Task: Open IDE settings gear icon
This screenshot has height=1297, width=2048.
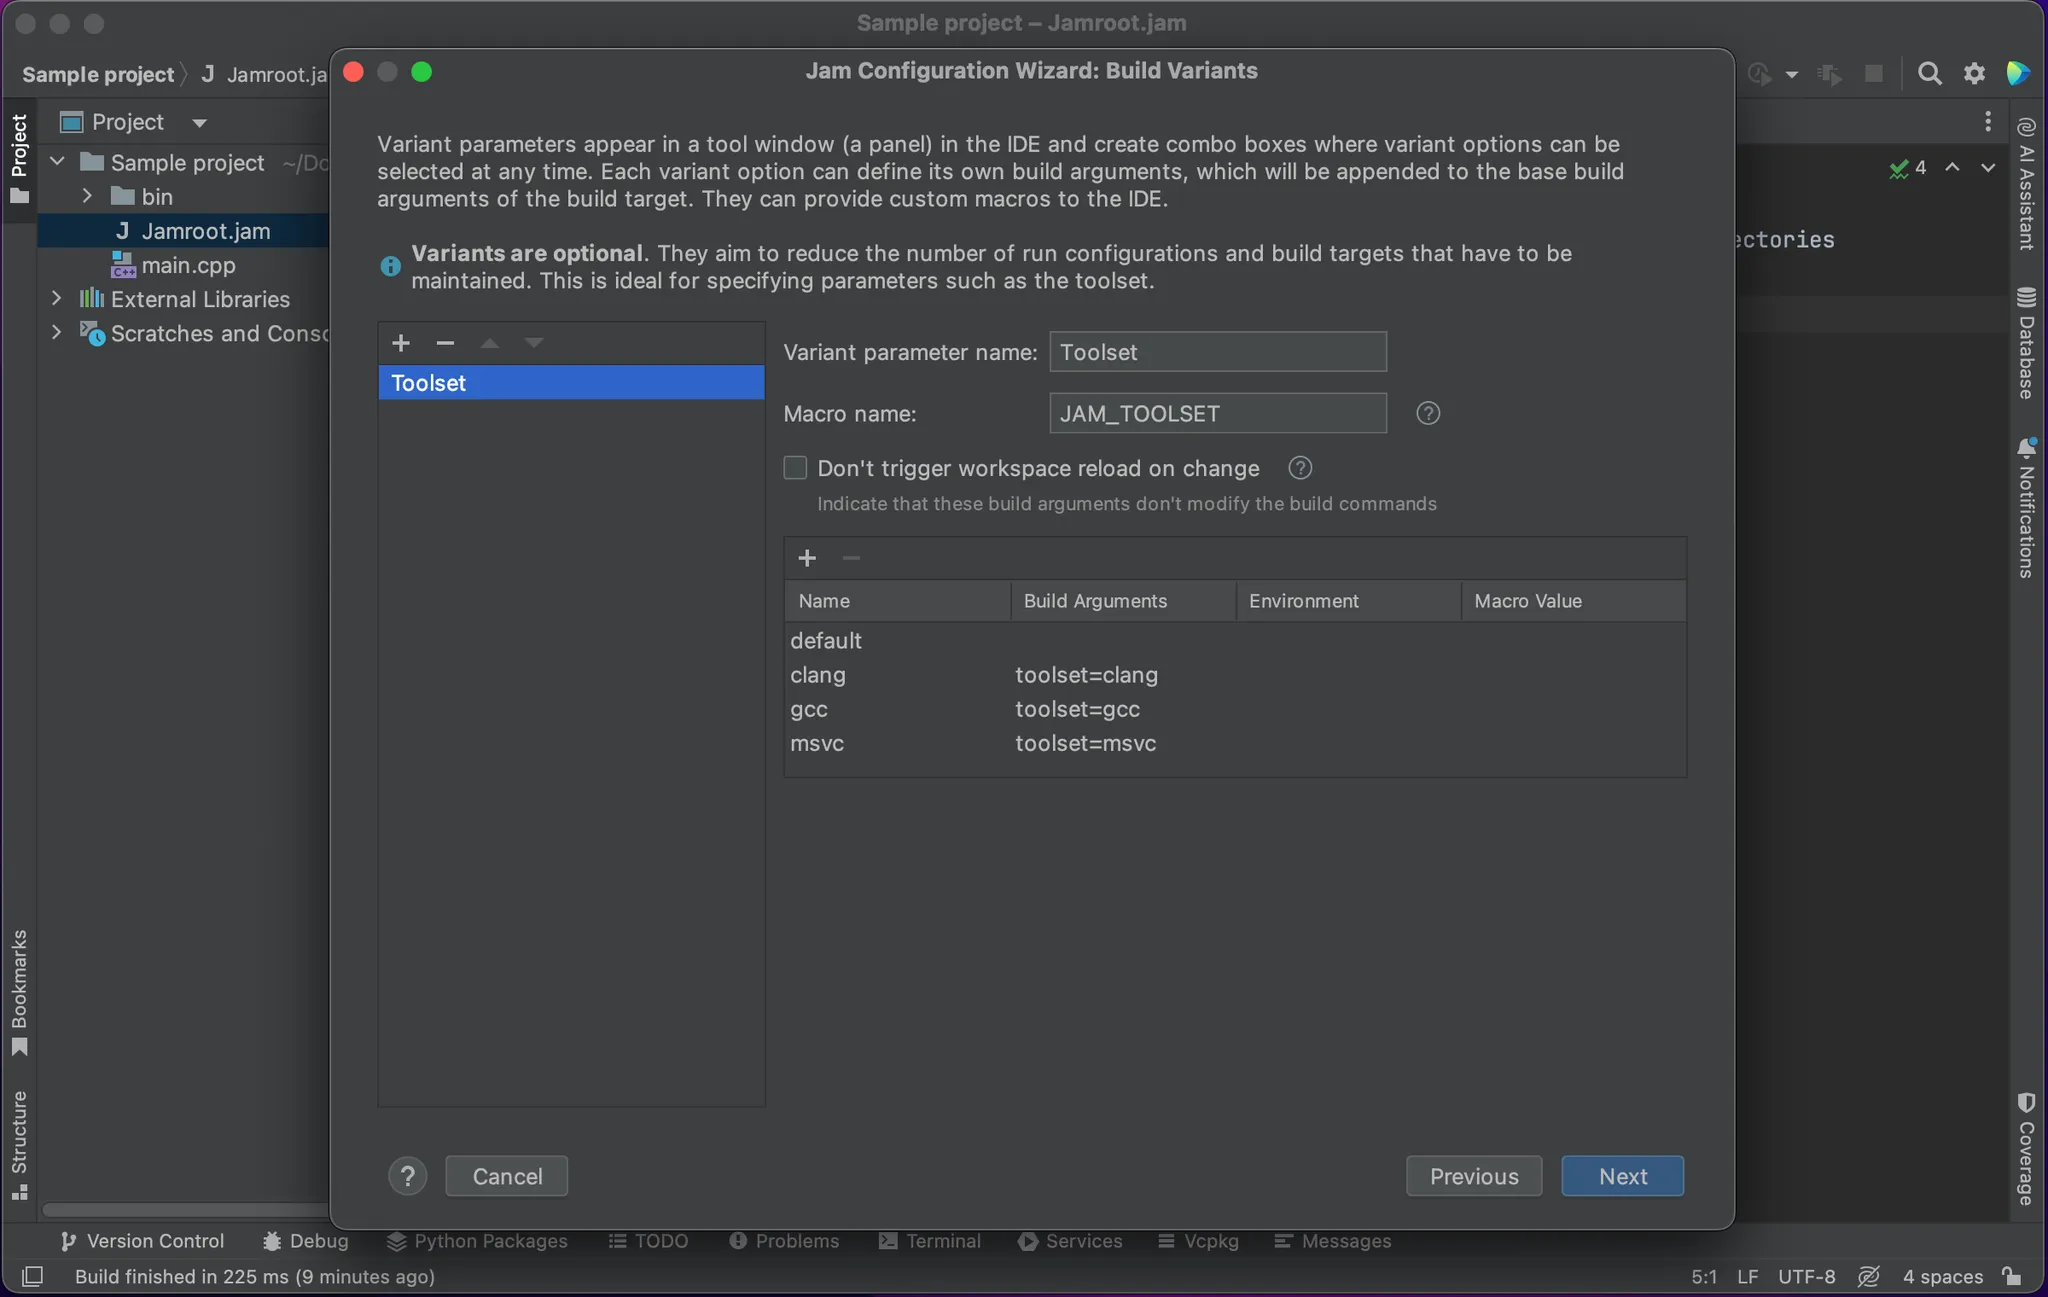Action: pyautogui.click(x=1974, y=74)
